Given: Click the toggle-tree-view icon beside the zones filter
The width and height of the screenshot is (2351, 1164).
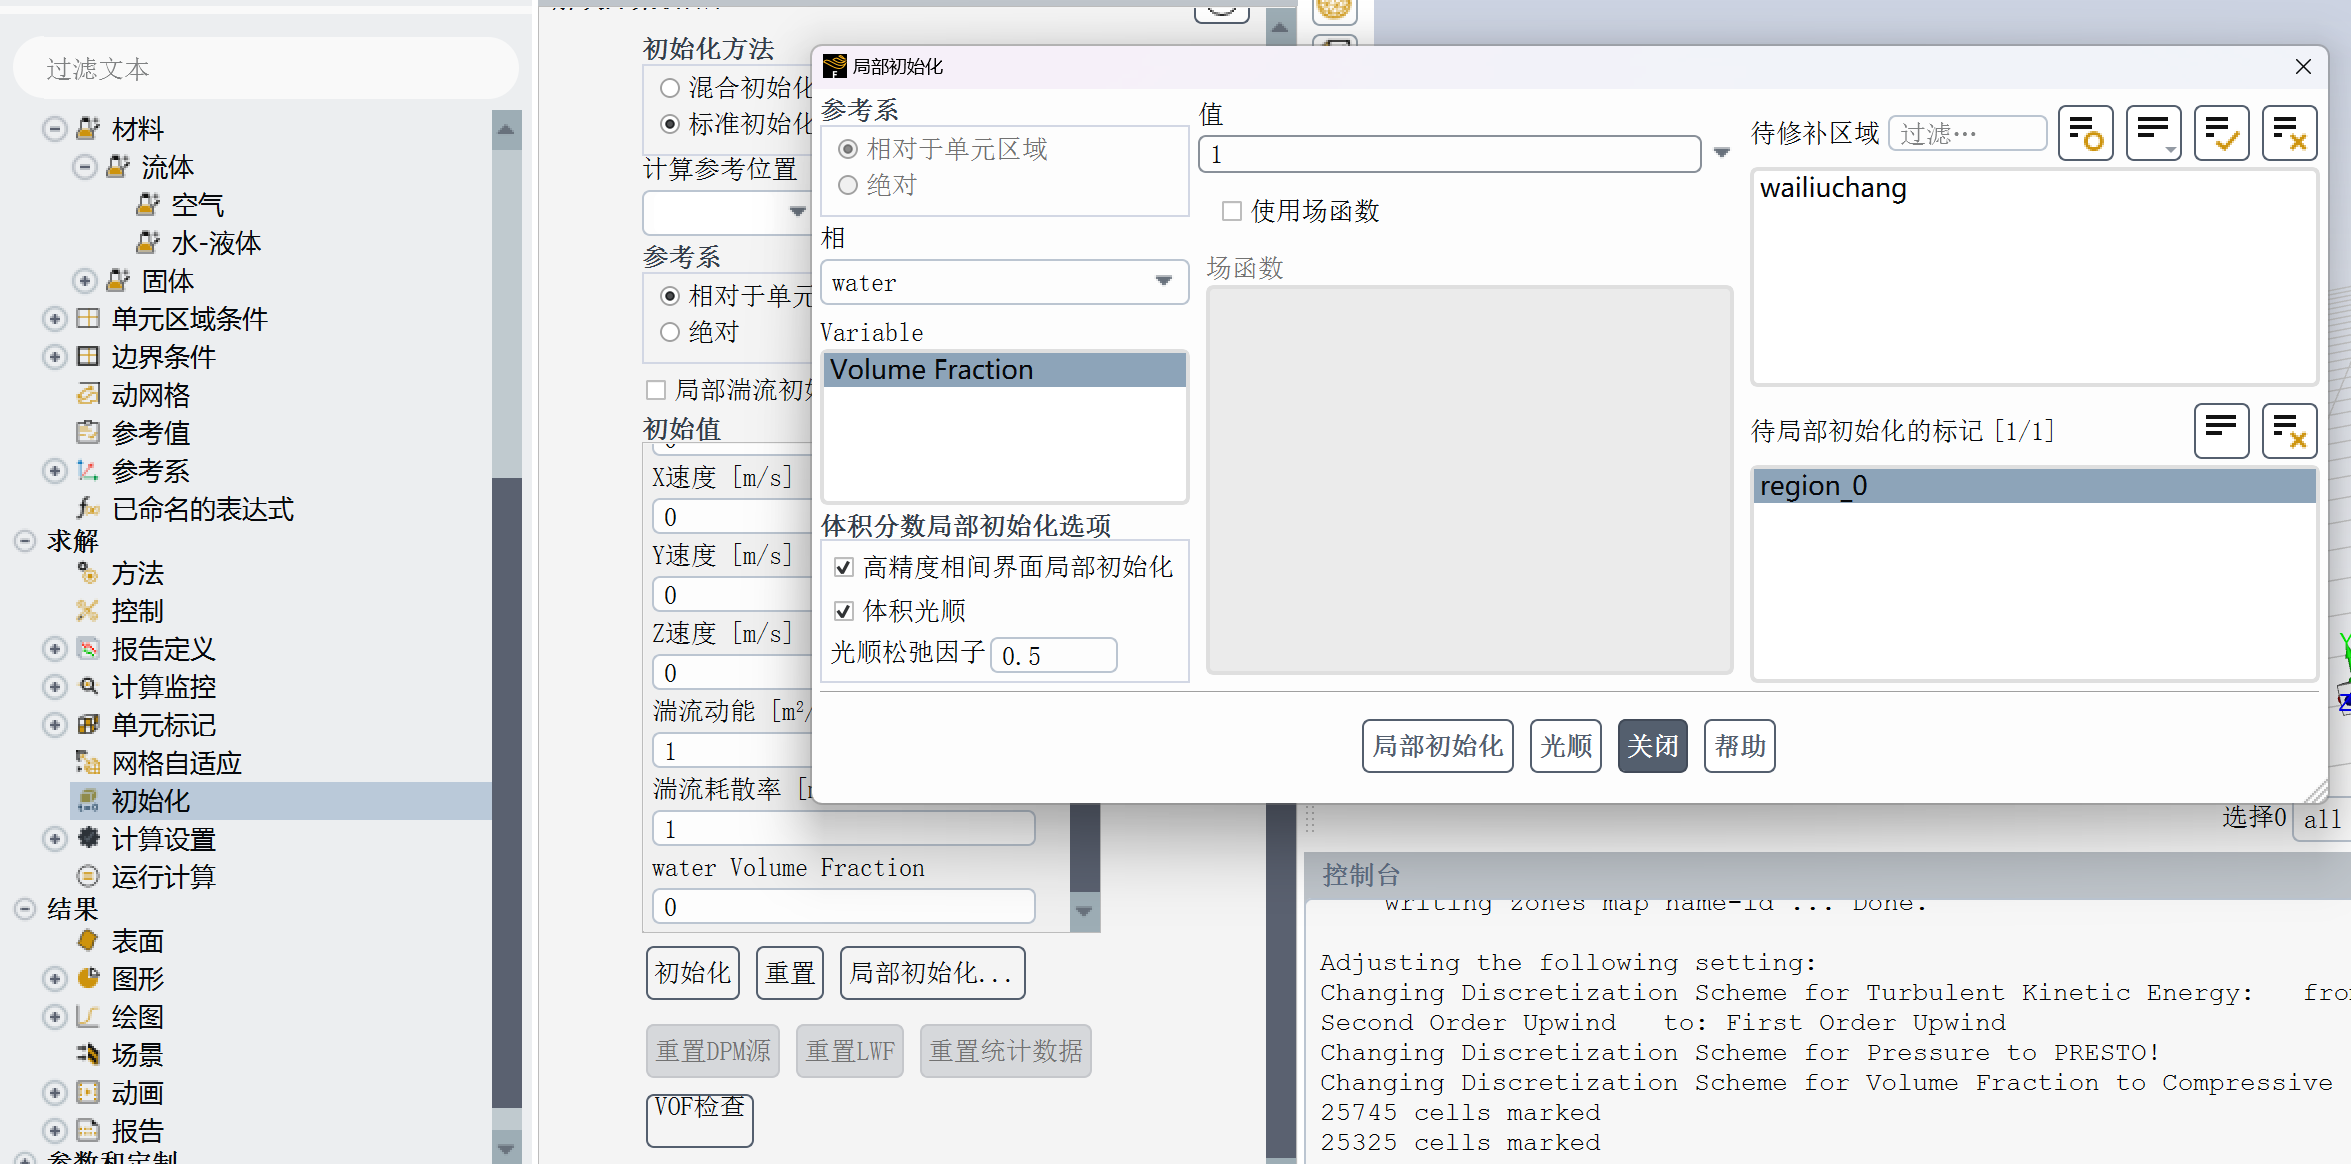Looking at the screenshot, I should 2085,133.
